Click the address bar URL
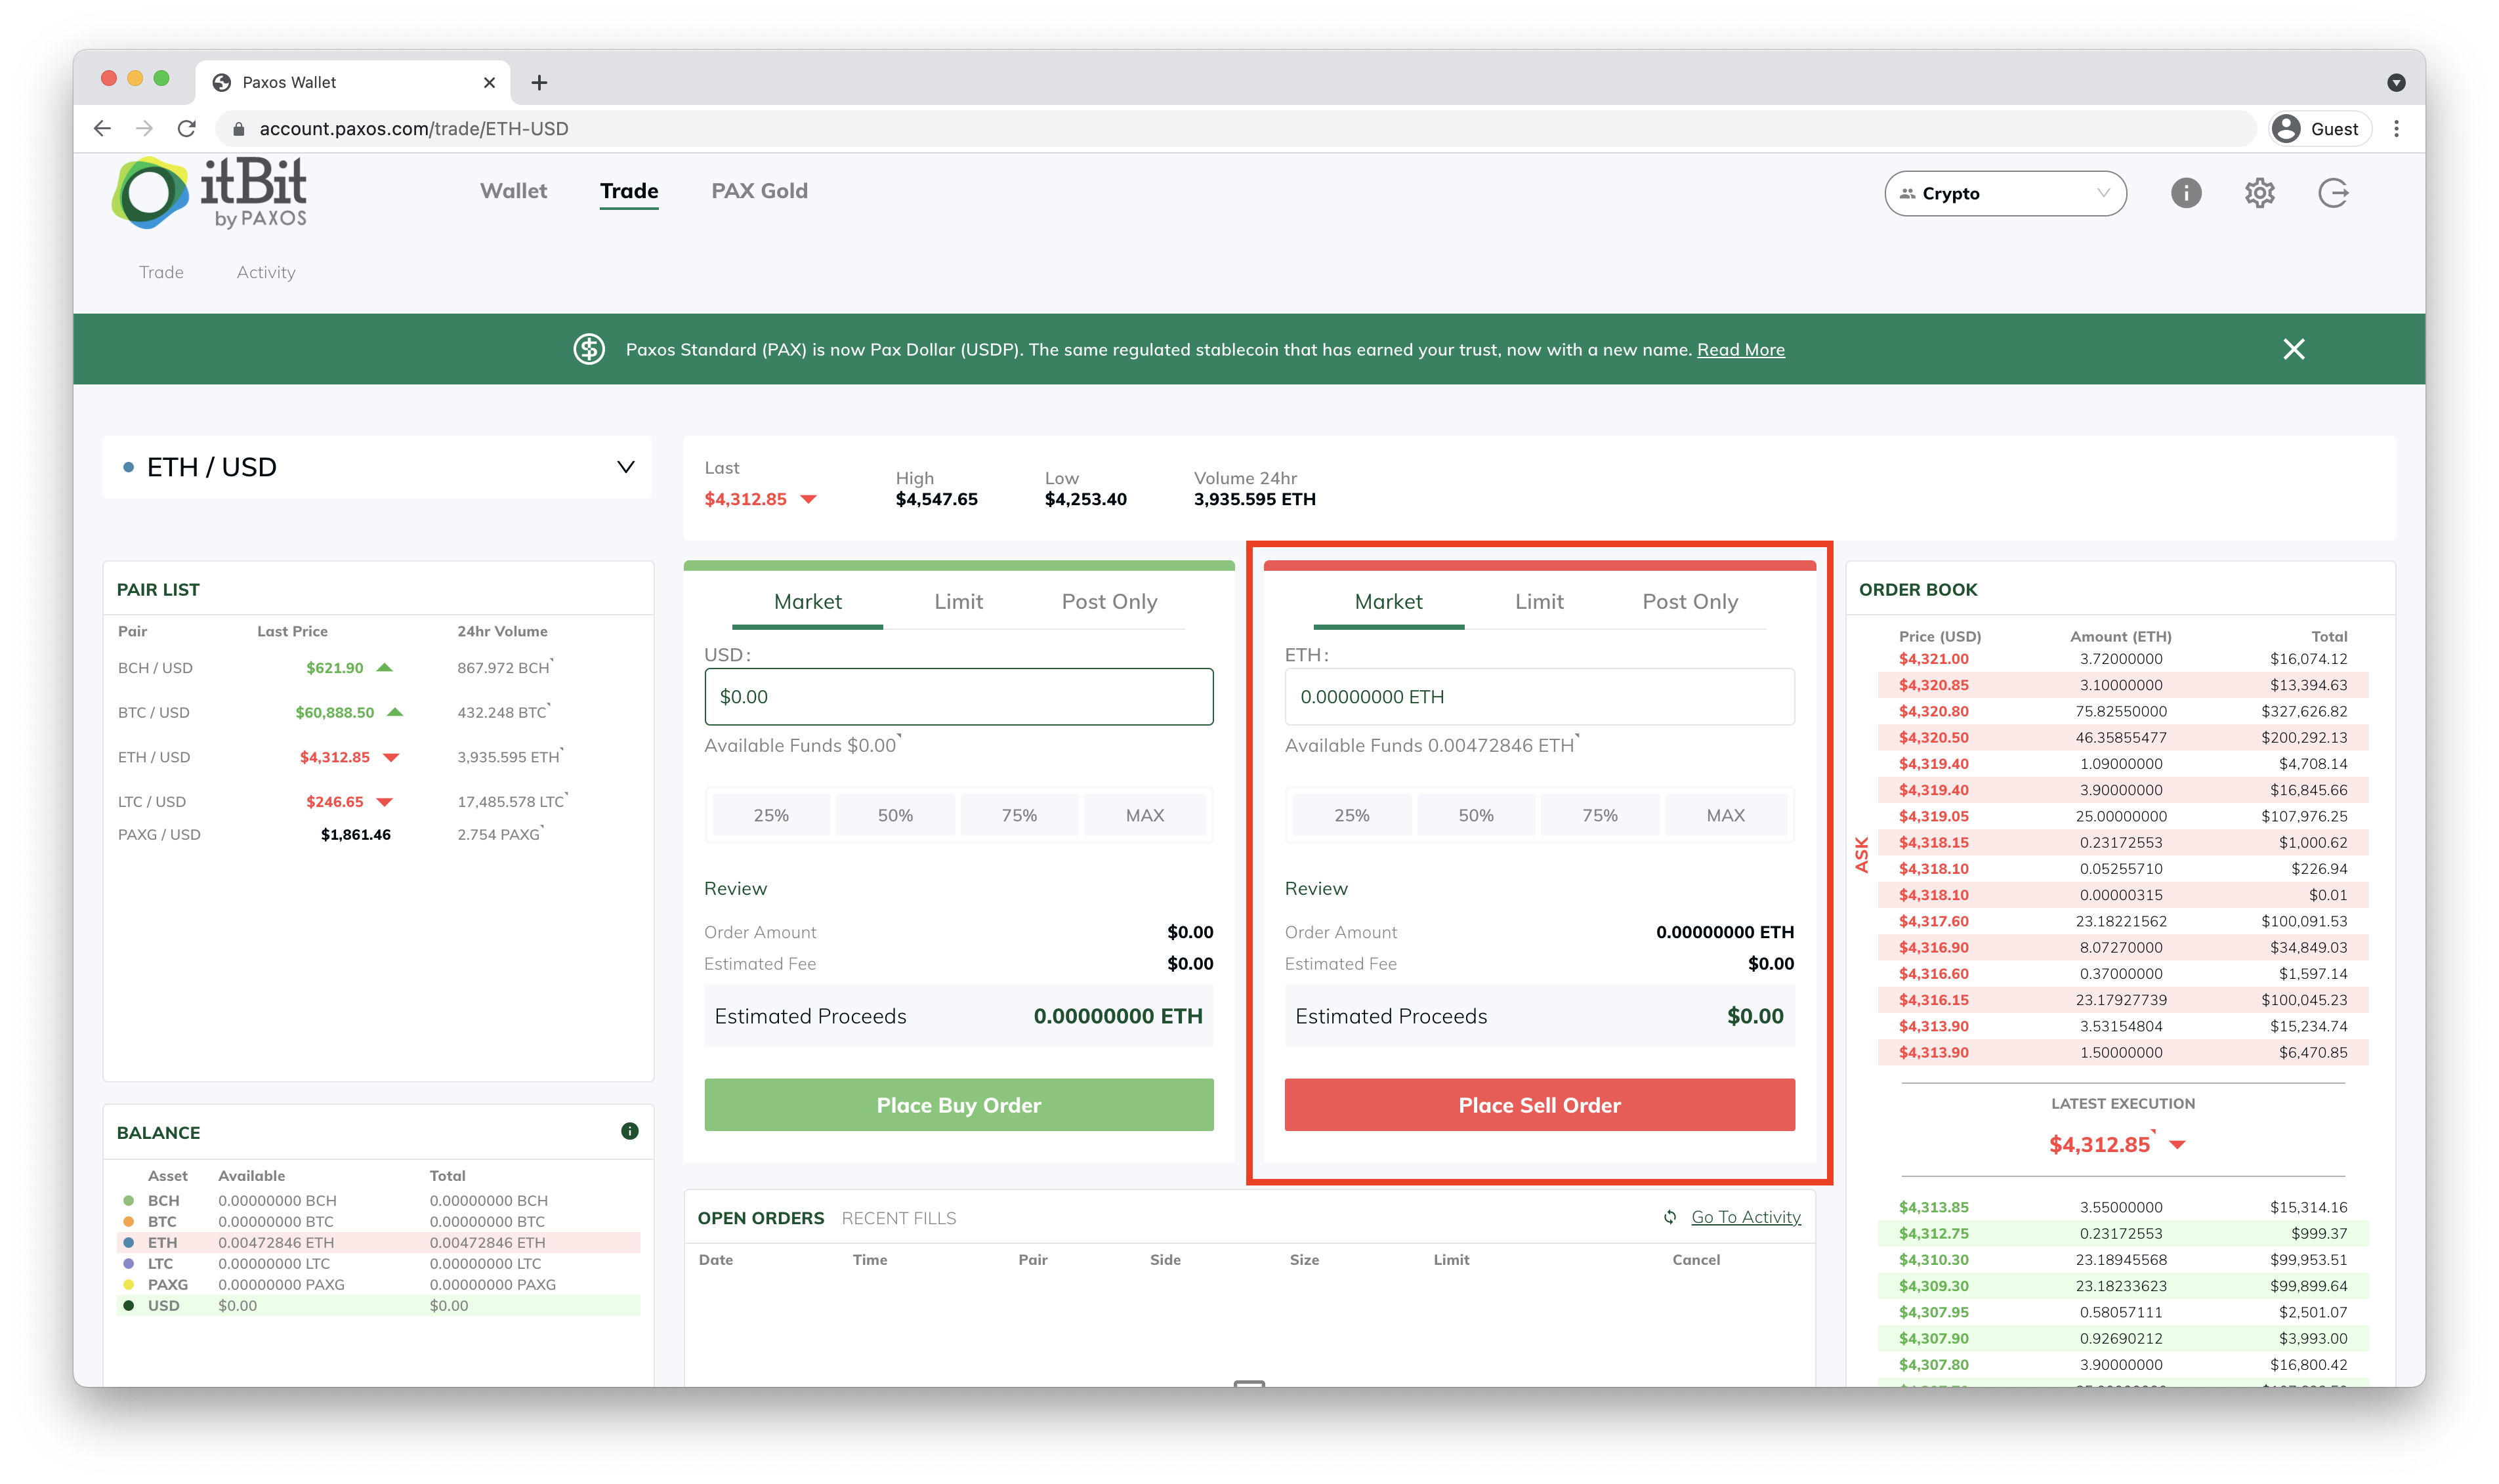The width and height of the screenshot is (2499, 1484). tap(413, 129)
